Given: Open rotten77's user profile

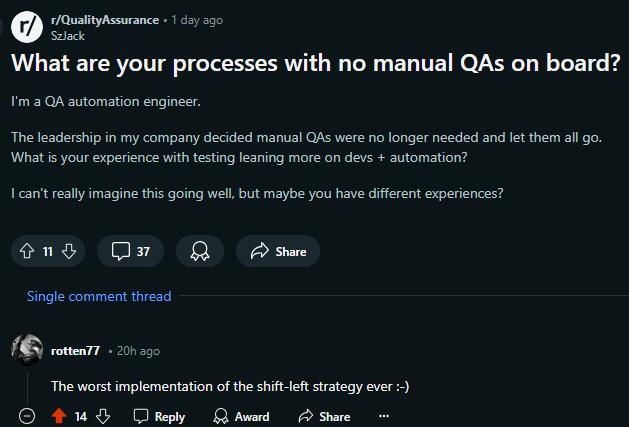Looking at the screenshot, I should [75, 351].
